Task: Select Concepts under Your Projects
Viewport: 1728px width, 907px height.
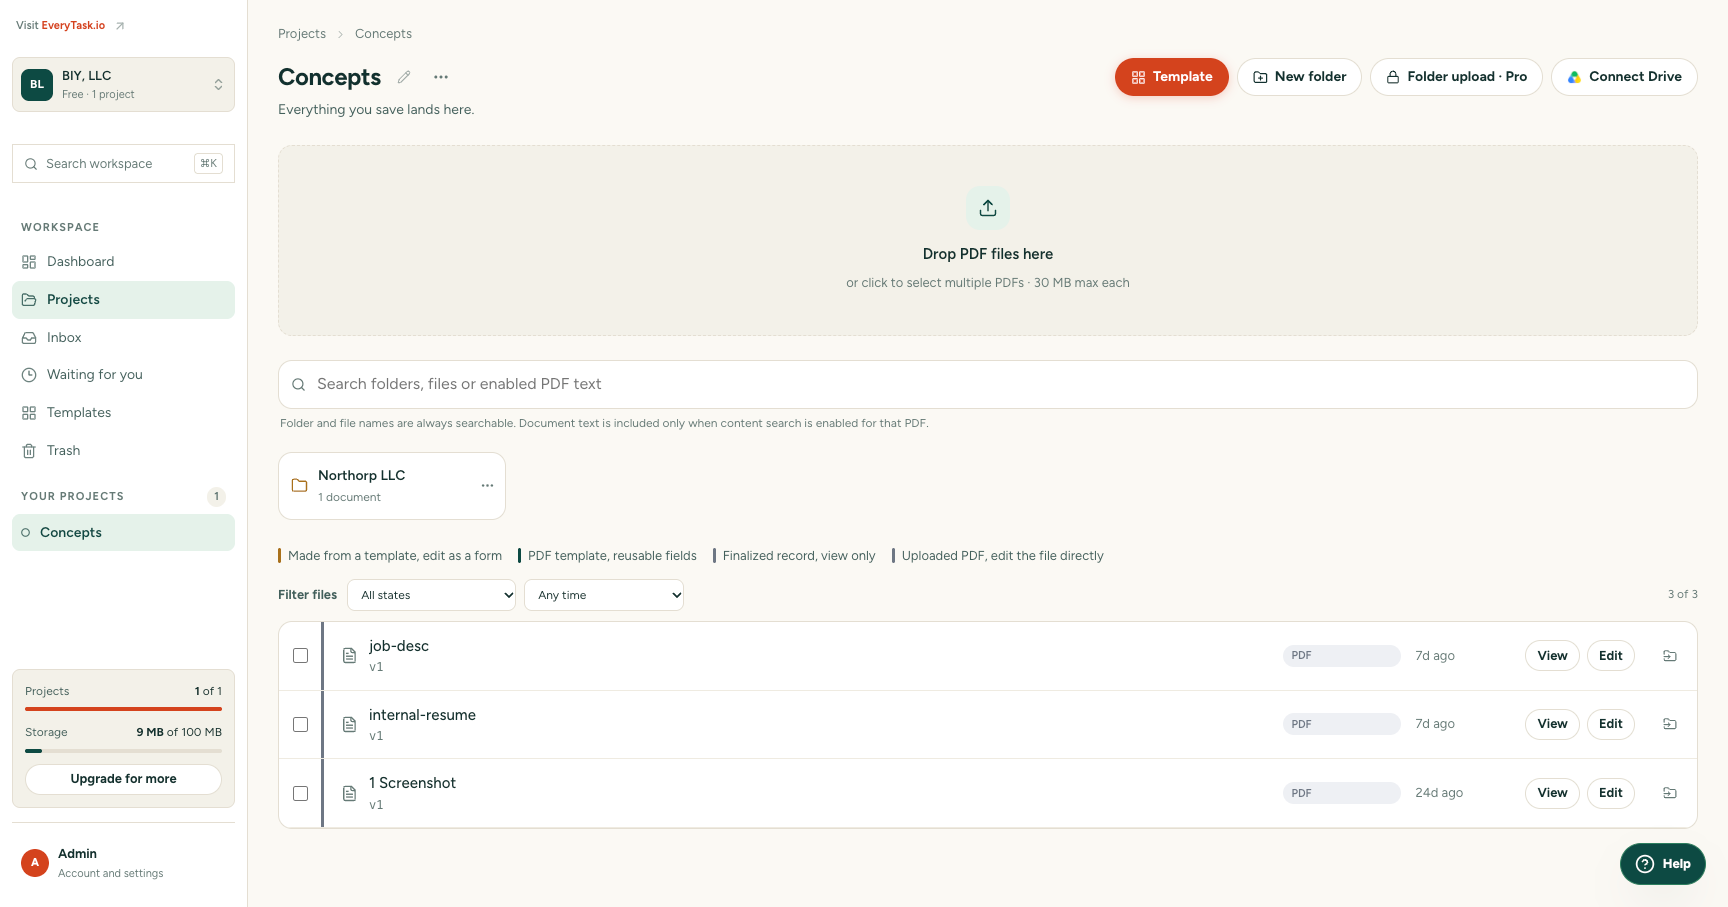Action: (x=124, y=533)
